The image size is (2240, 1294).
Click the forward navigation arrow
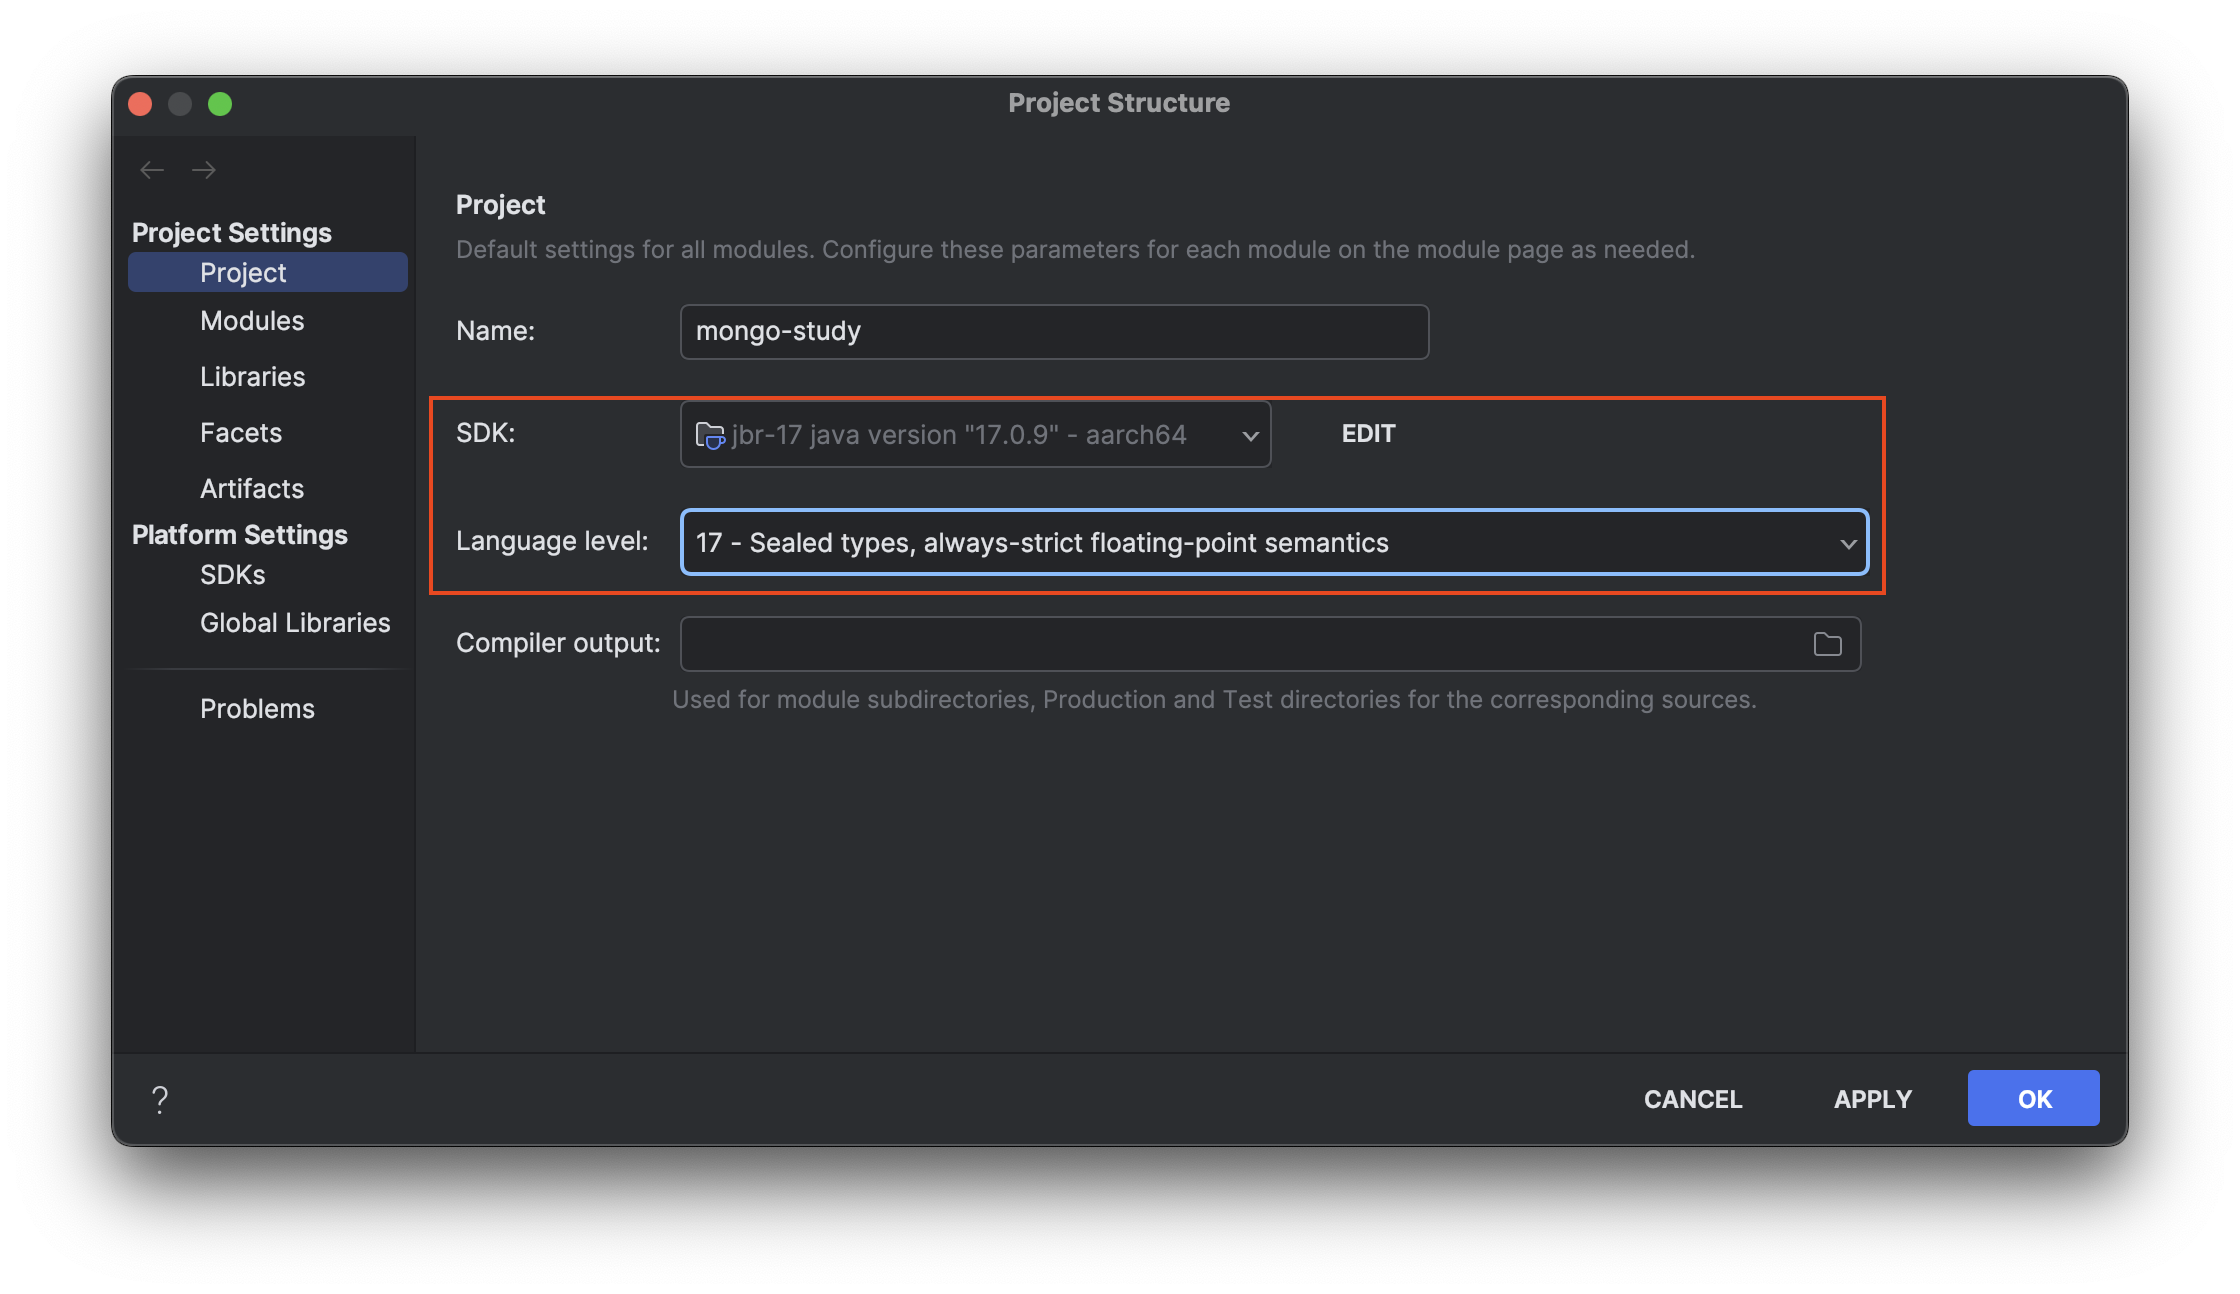point(204,170)
